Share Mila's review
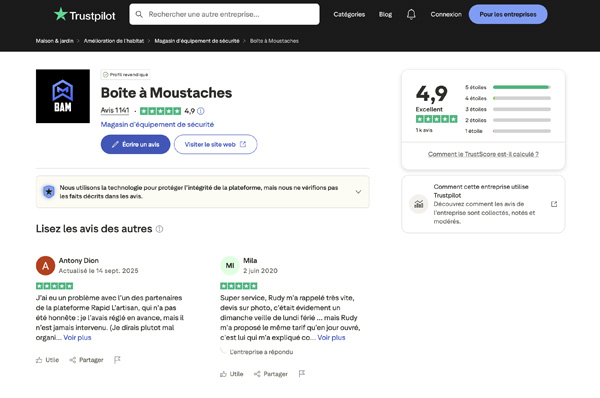This screenshot has height=398, width=600. [x=271, y=374]
